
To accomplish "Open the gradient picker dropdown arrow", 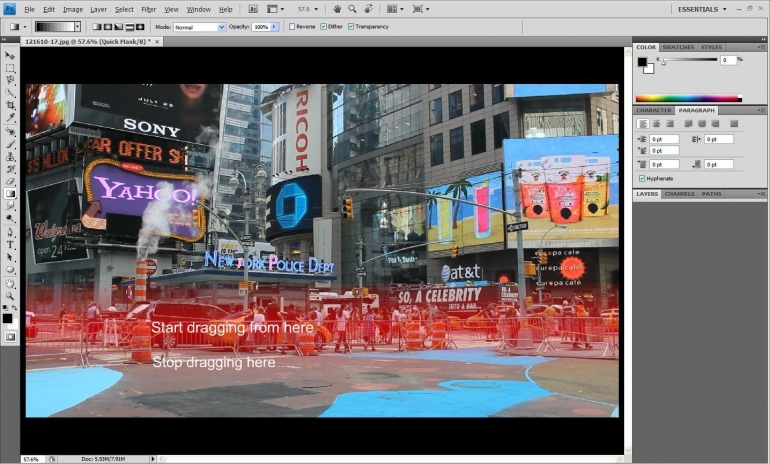I will click(77, 27).
